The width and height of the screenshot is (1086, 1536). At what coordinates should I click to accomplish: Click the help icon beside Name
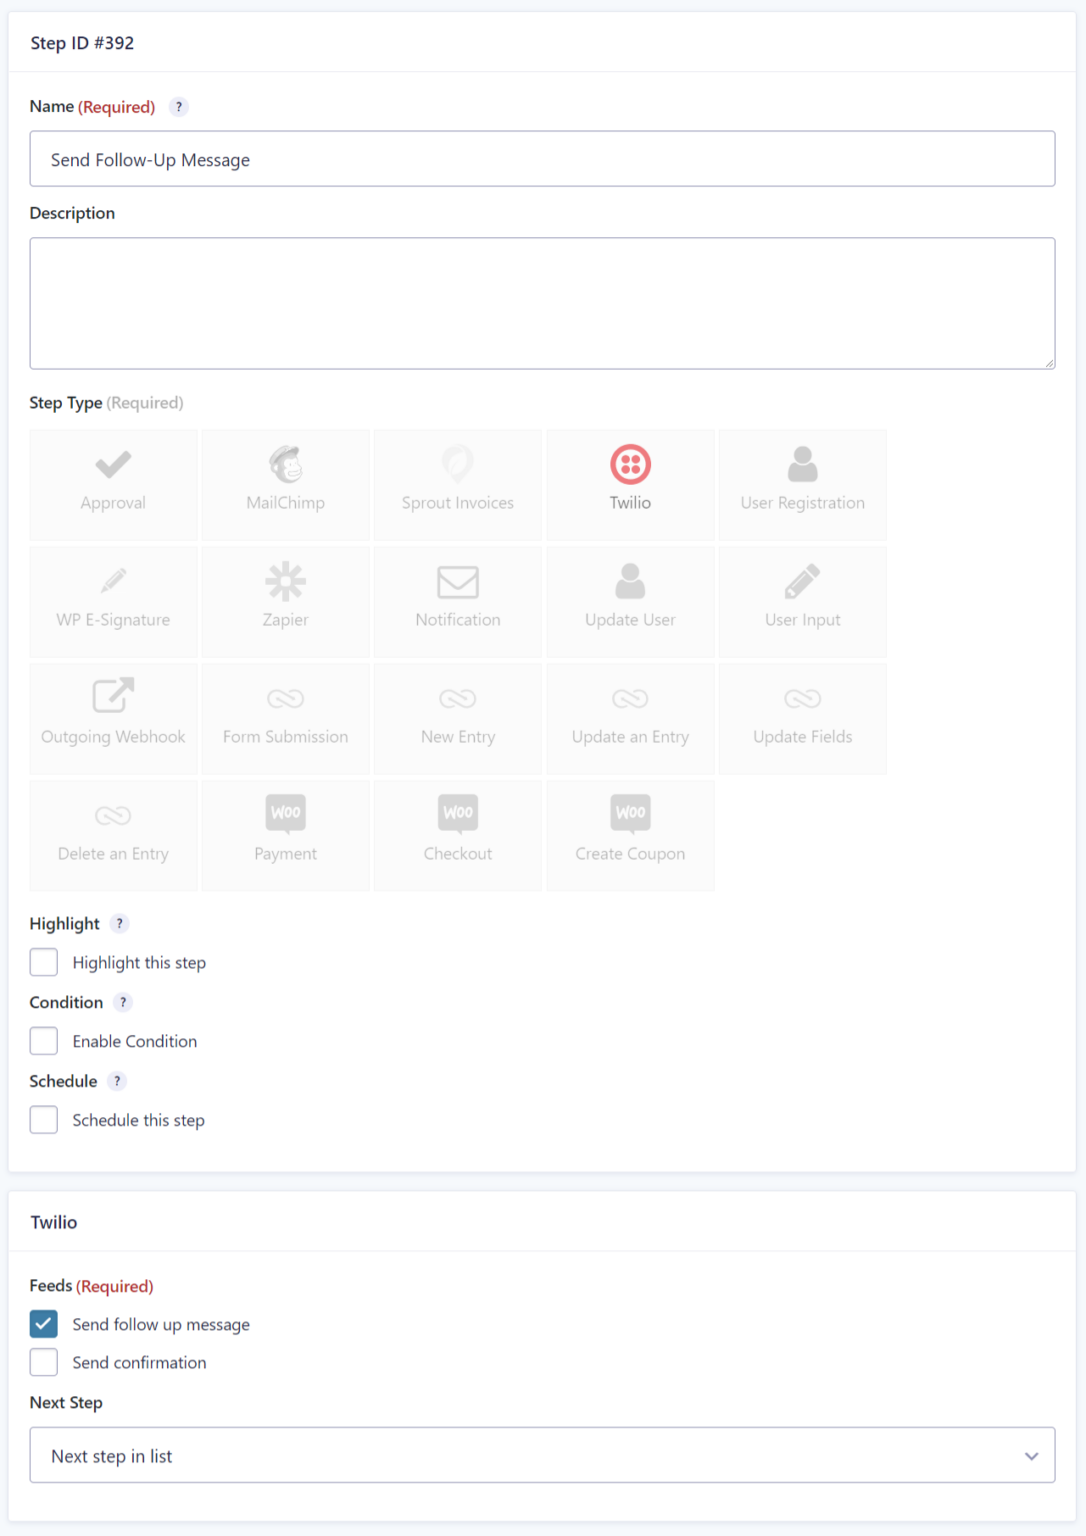coord(179,107)
